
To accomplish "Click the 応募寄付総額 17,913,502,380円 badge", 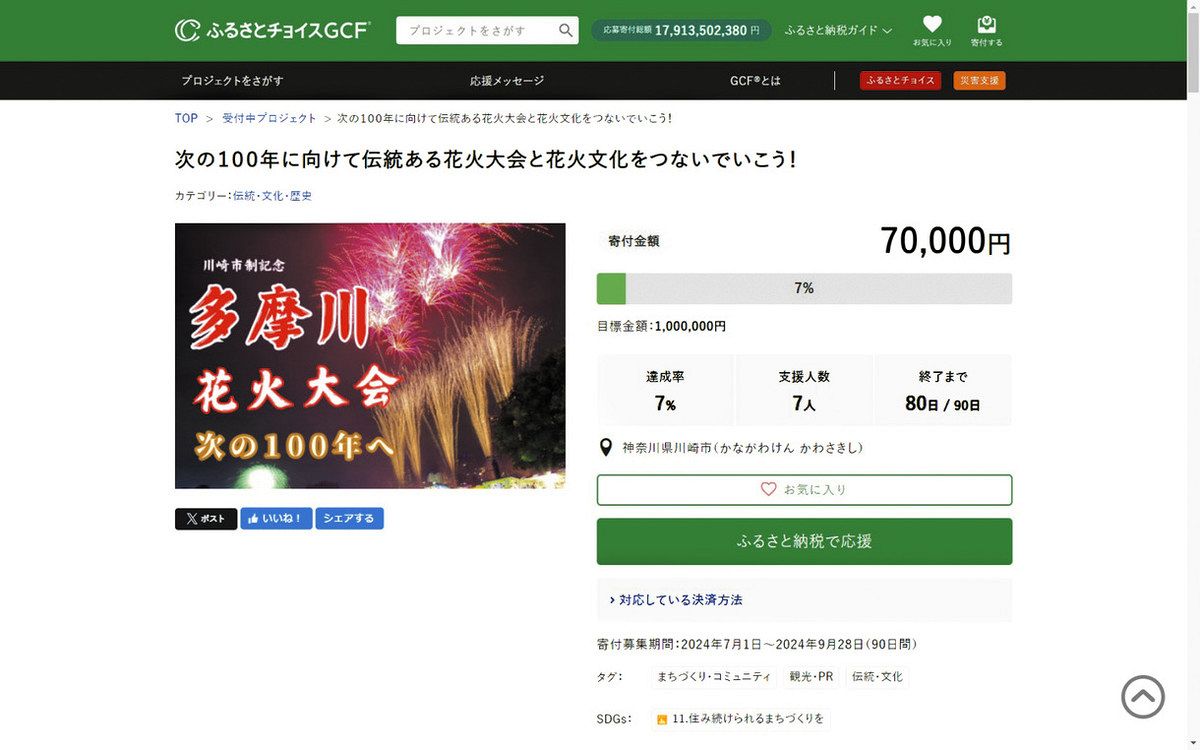I will 681,30.
